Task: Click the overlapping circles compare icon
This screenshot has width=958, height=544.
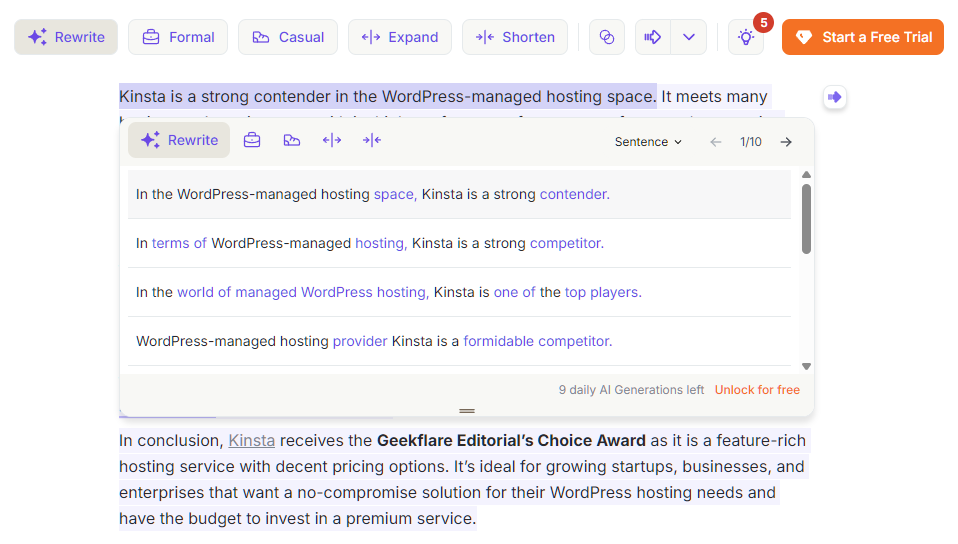Action: tap(606, 37)
